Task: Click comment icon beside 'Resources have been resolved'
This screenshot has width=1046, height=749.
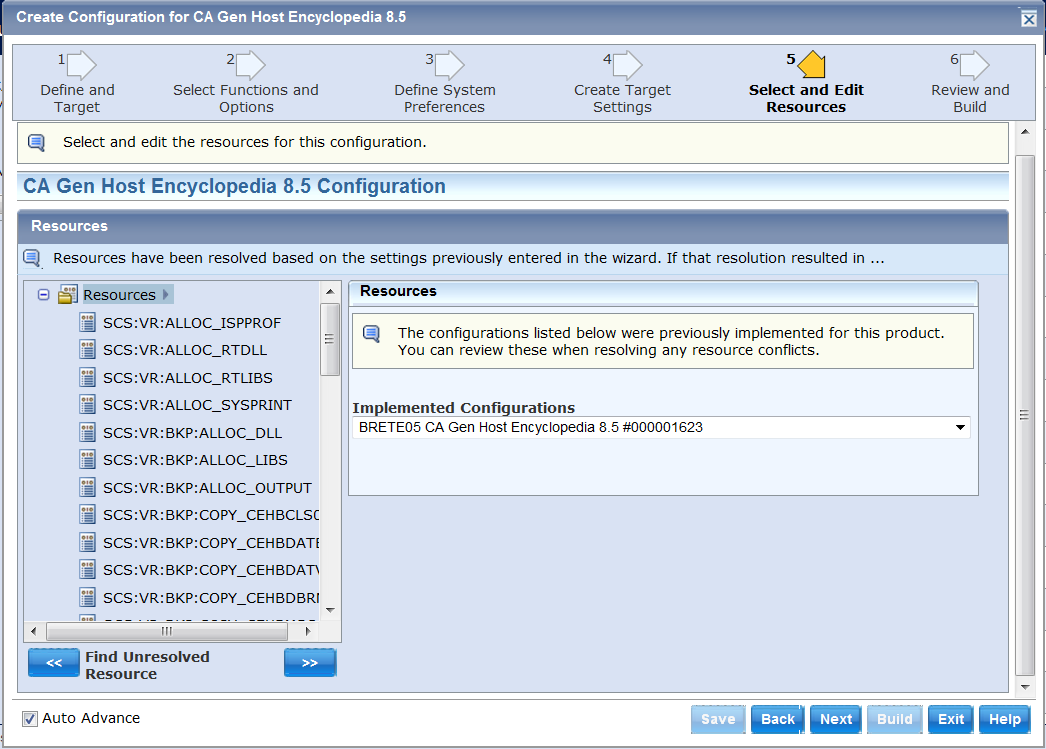Action: tap(33, 258)
